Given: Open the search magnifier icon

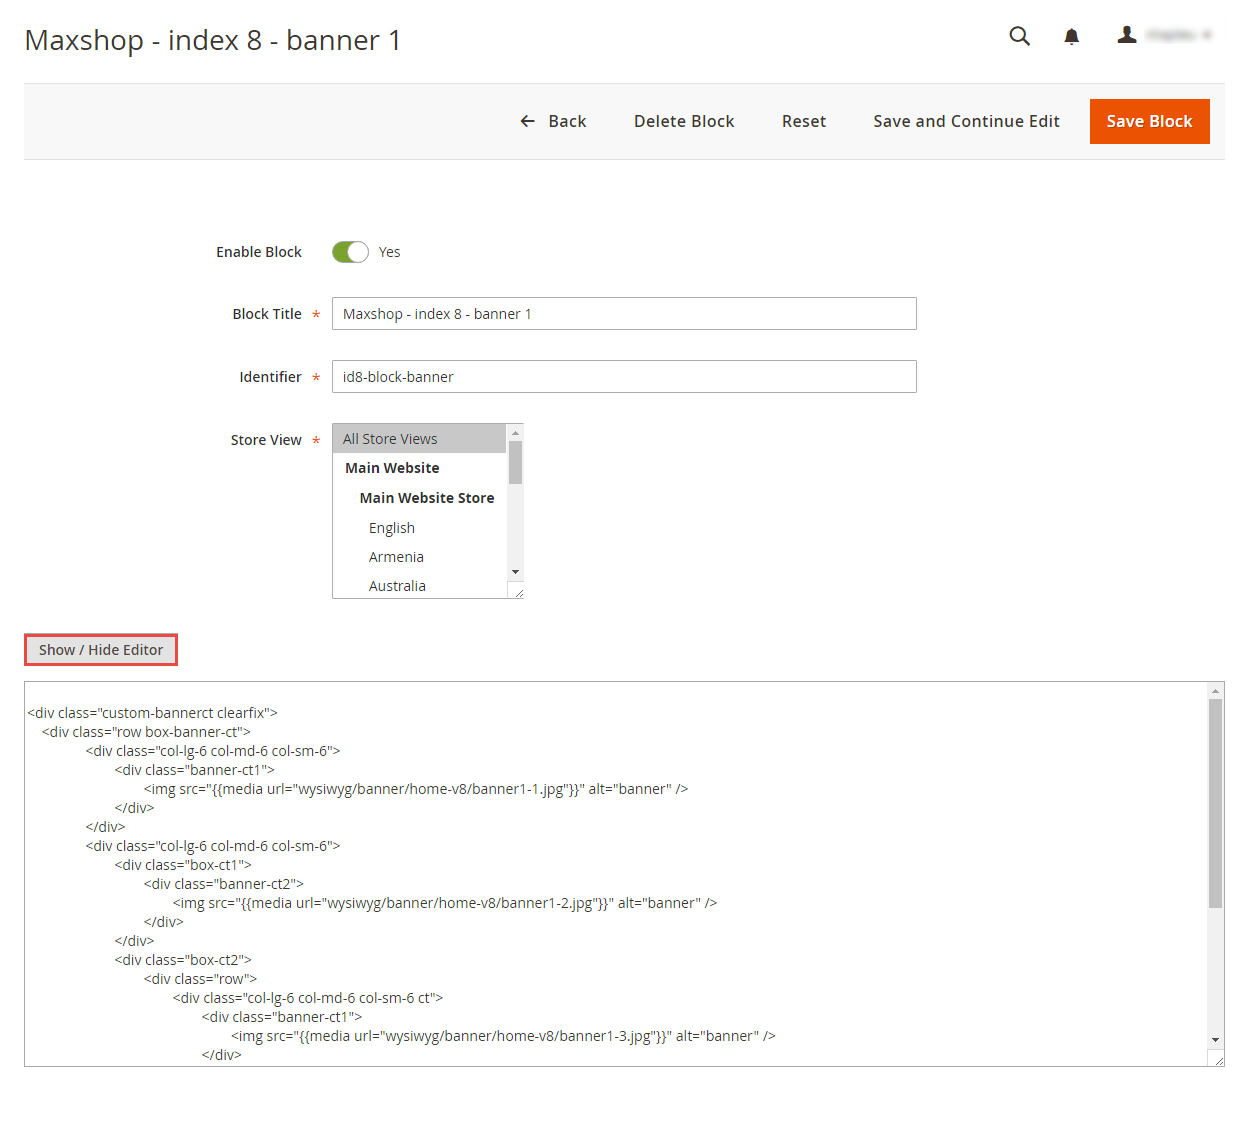Looking at the screenshot, I should [x=1019, y=36].
